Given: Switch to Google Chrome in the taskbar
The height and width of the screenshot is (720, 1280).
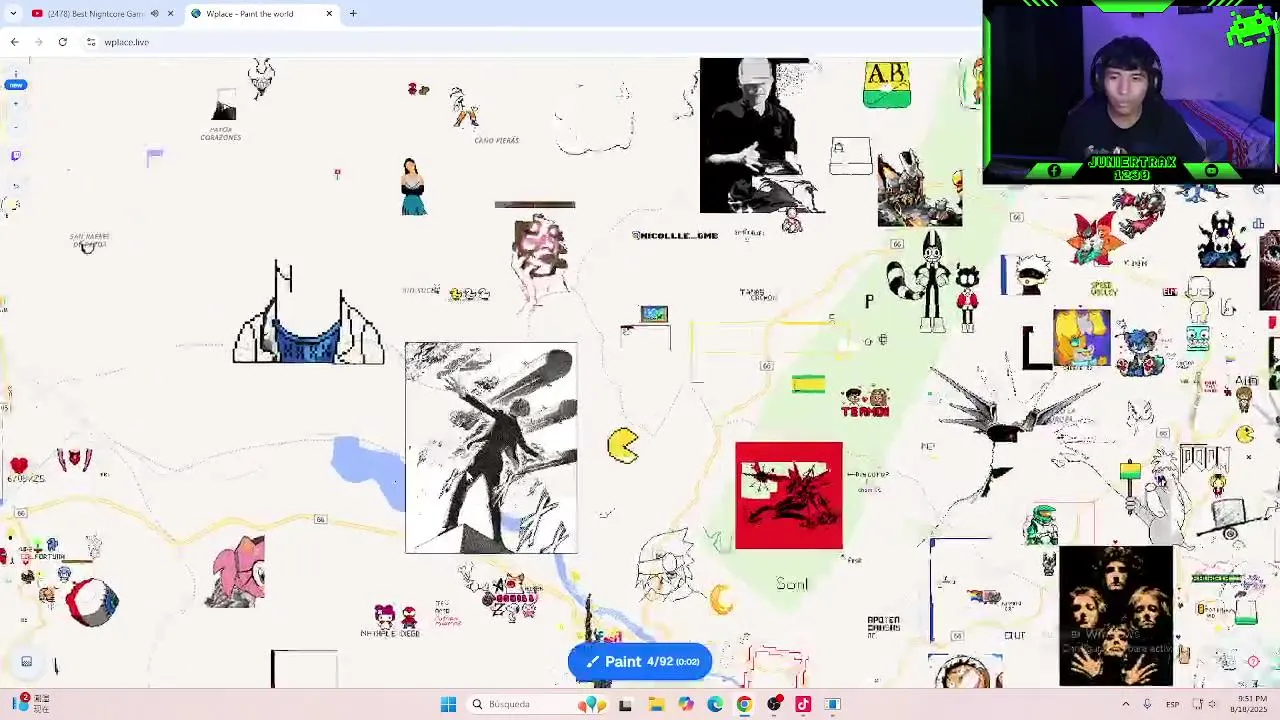Looking at the screenshot, I should 744,704.
